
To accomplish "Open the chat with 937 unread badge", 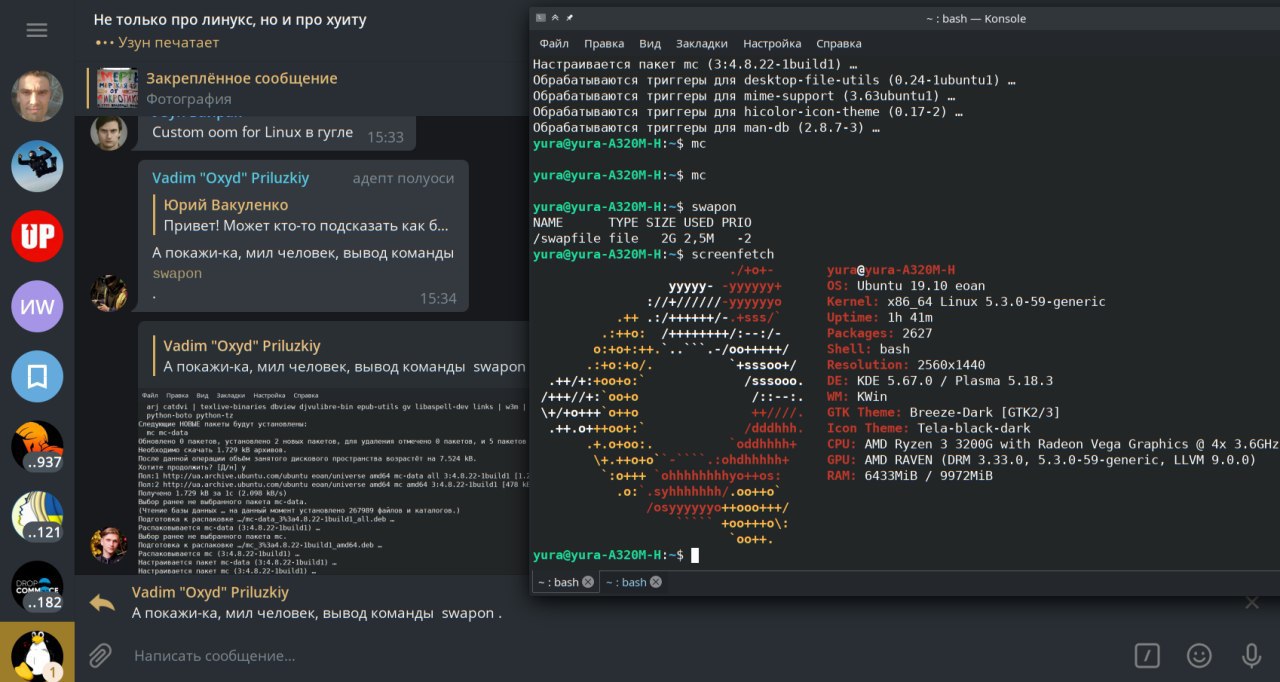I will [x=37, y=446].
